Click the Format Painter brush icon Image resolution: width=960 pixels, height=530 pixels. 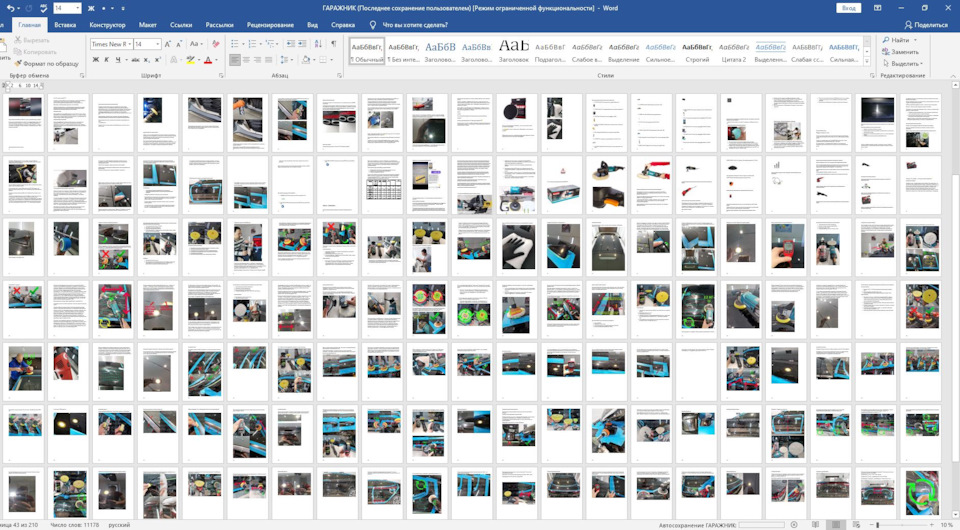pyautogui.click(x=18, y=63)
